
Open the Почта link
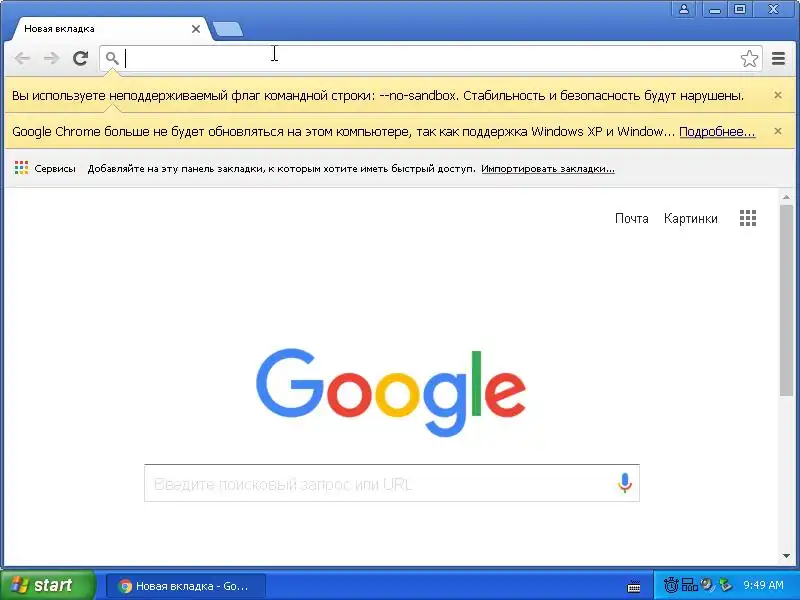632,218
